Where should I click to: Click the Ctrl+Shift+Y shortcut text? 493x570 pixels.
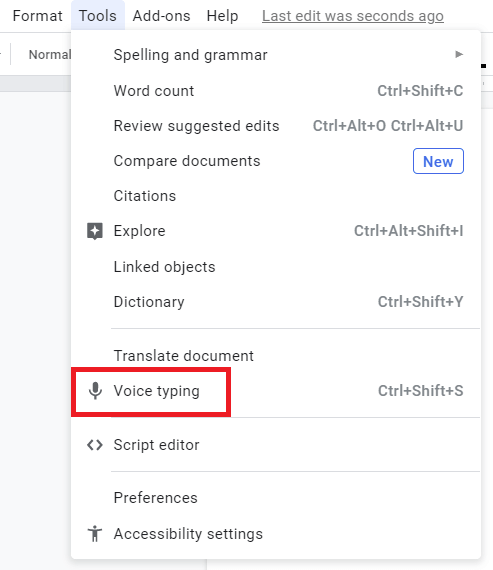pos(421,302)
